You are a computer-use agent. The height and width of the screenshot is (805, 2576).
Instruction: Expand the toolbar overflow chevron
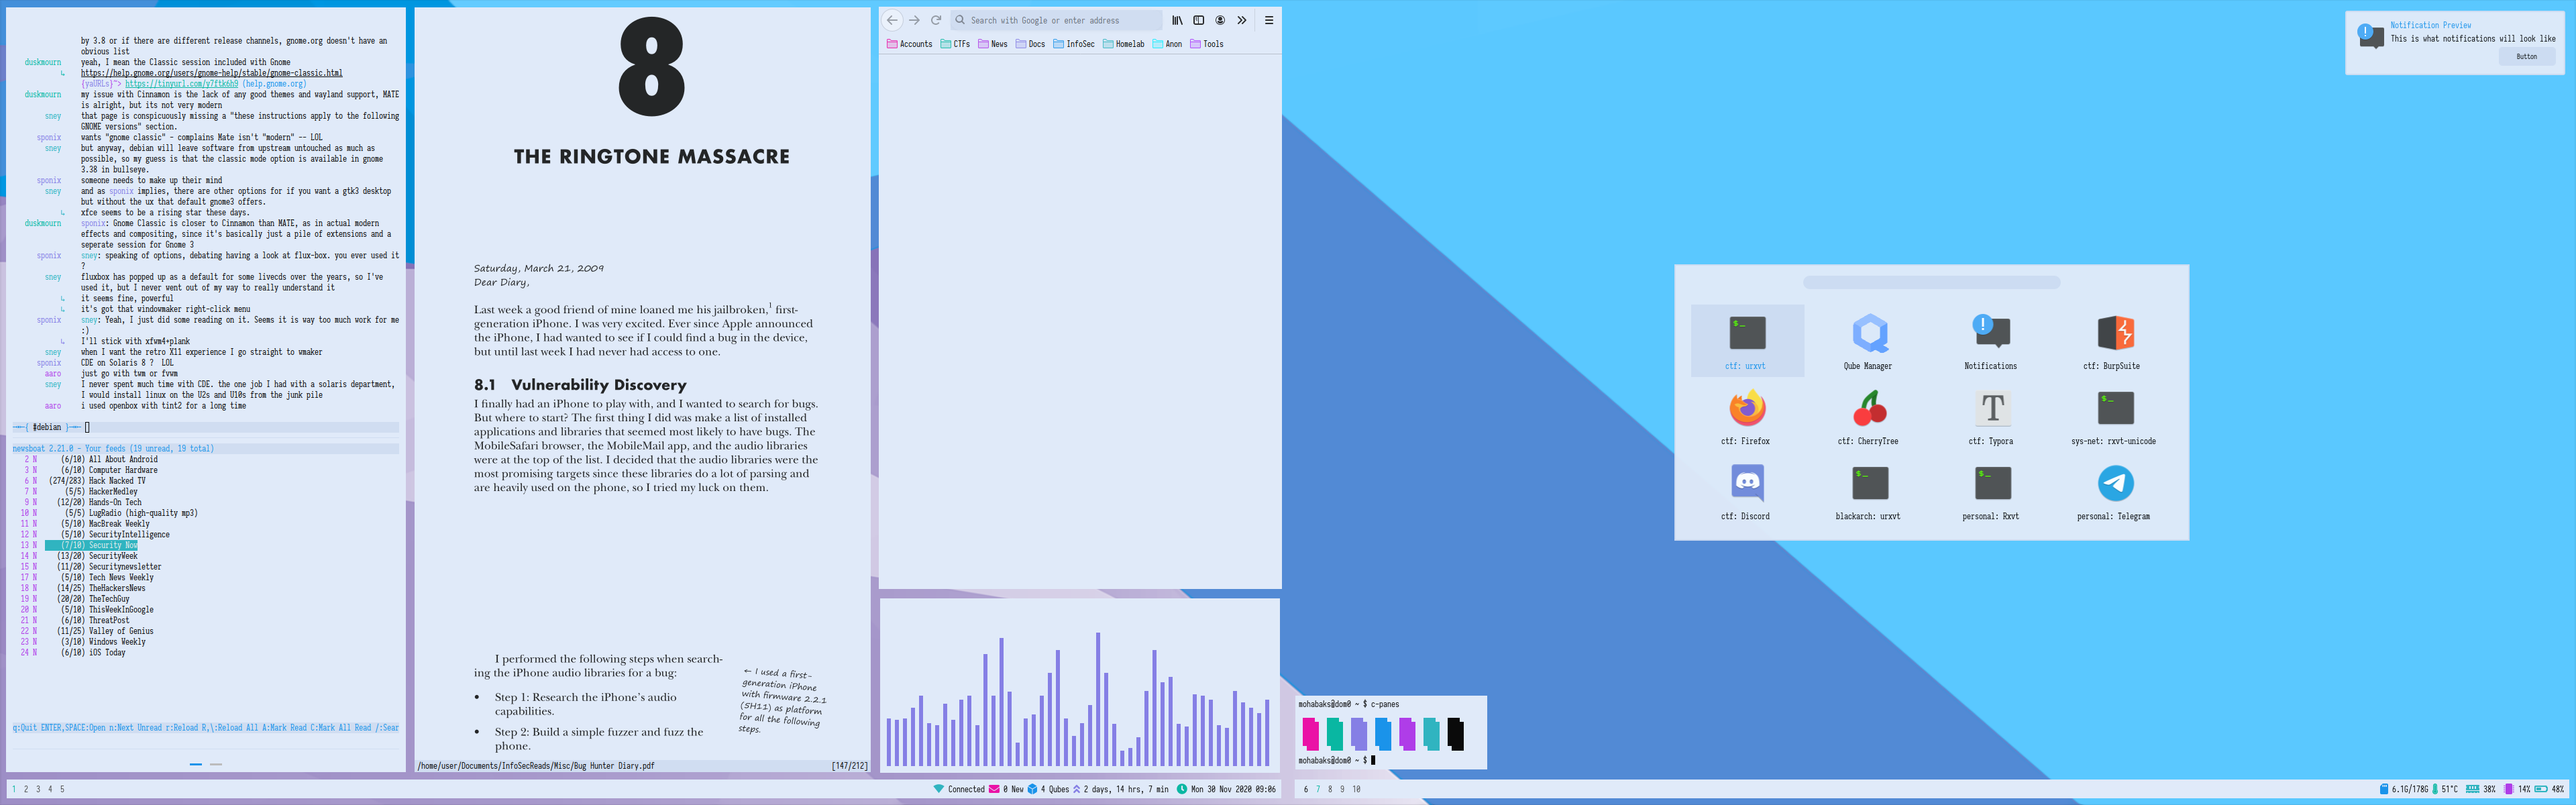coord(1242,20)
